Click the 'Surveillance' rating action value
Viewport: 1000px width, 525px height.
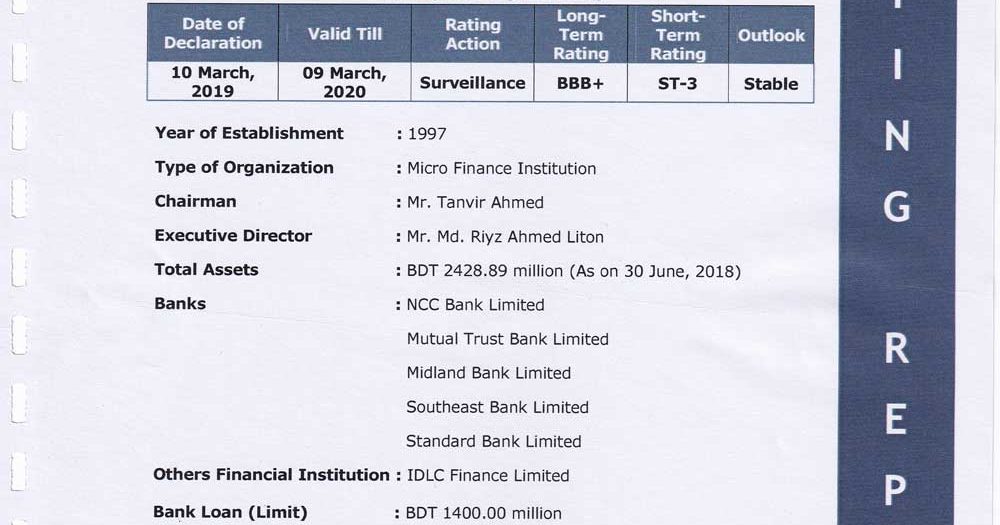[x=473, y=83]
